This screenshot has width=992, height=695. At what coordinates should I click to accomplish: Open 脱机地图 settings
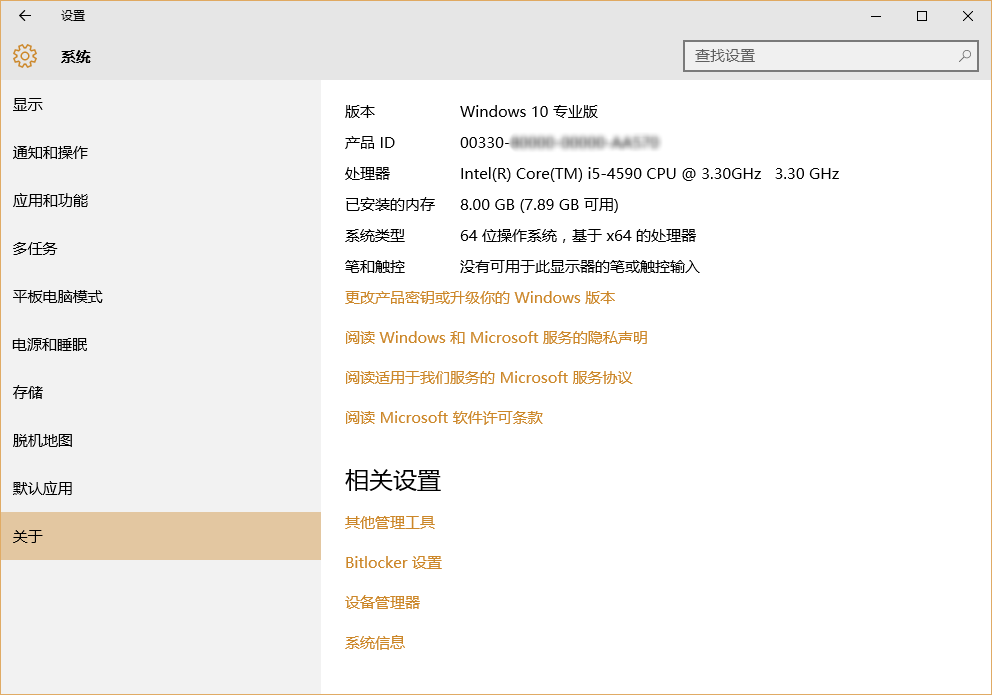43,441
